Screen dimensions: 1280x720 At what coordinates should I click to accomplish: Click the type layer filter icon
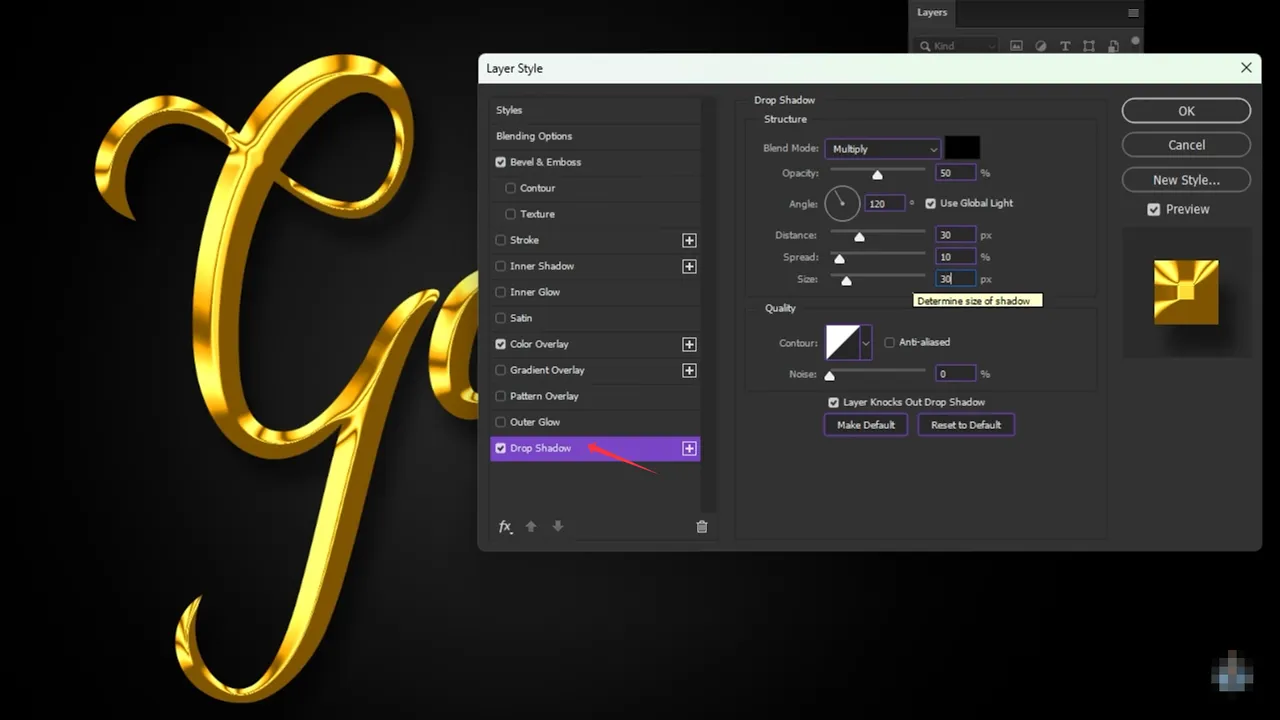pos(1064,46)
